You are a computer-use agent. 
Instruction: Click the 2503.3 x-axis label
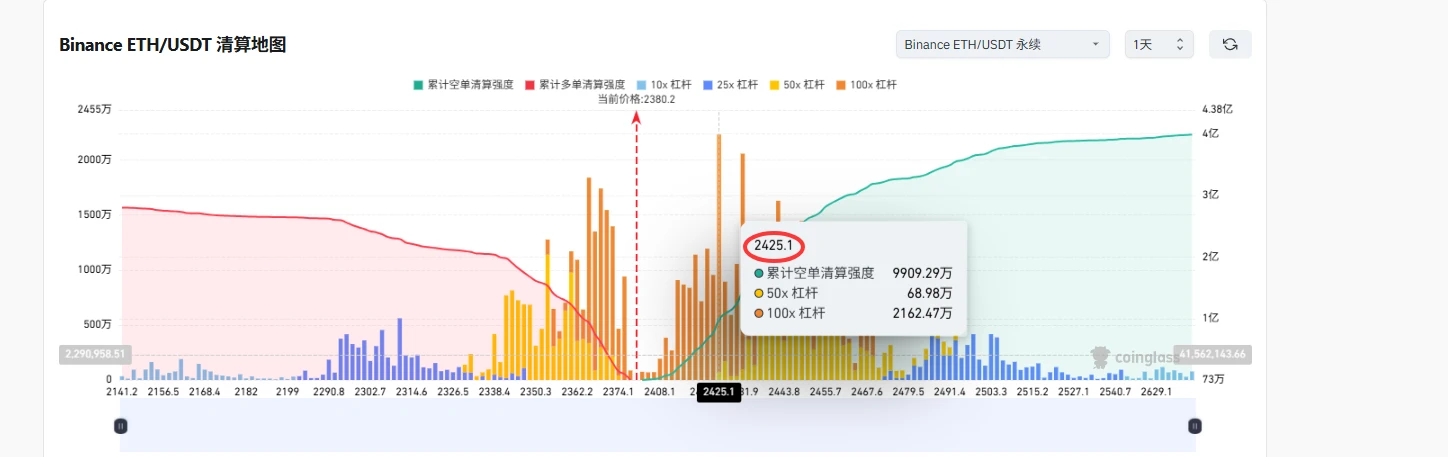click(990, 392)
